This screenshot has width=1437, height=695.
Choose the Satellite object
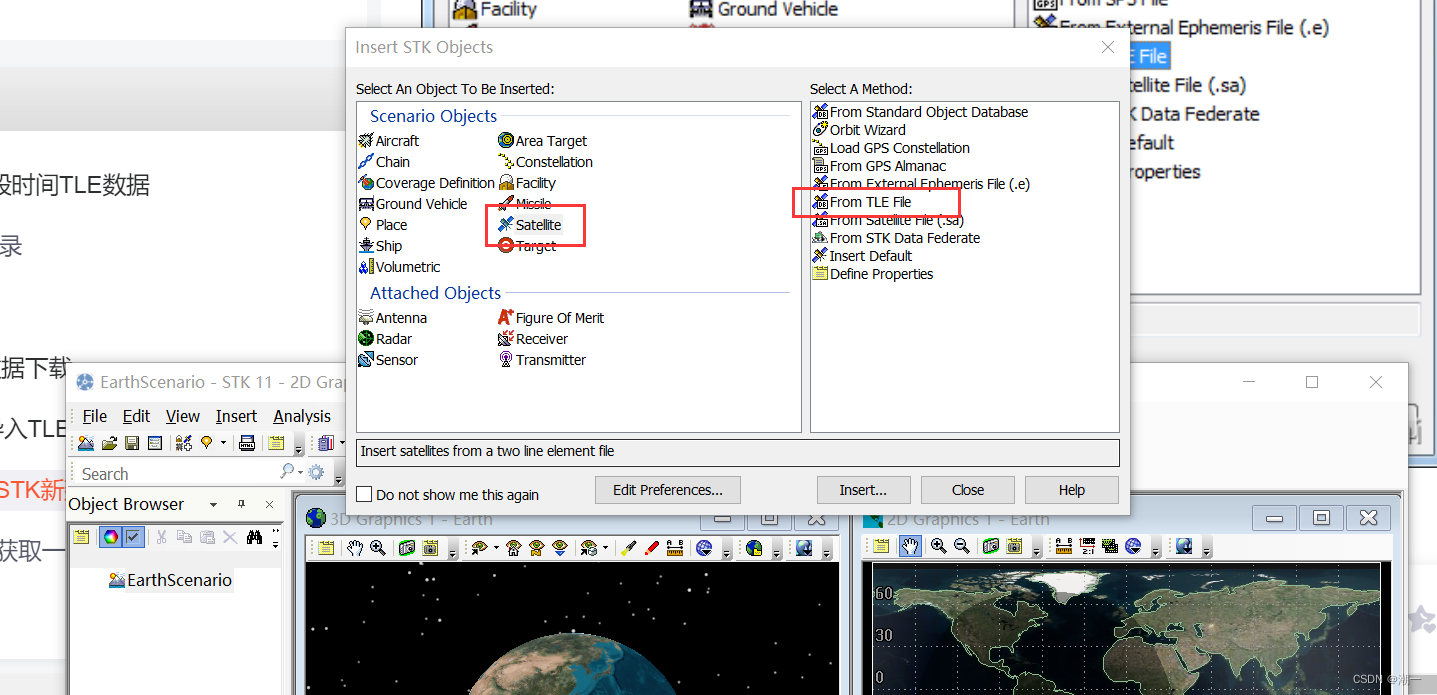[530, 225]
